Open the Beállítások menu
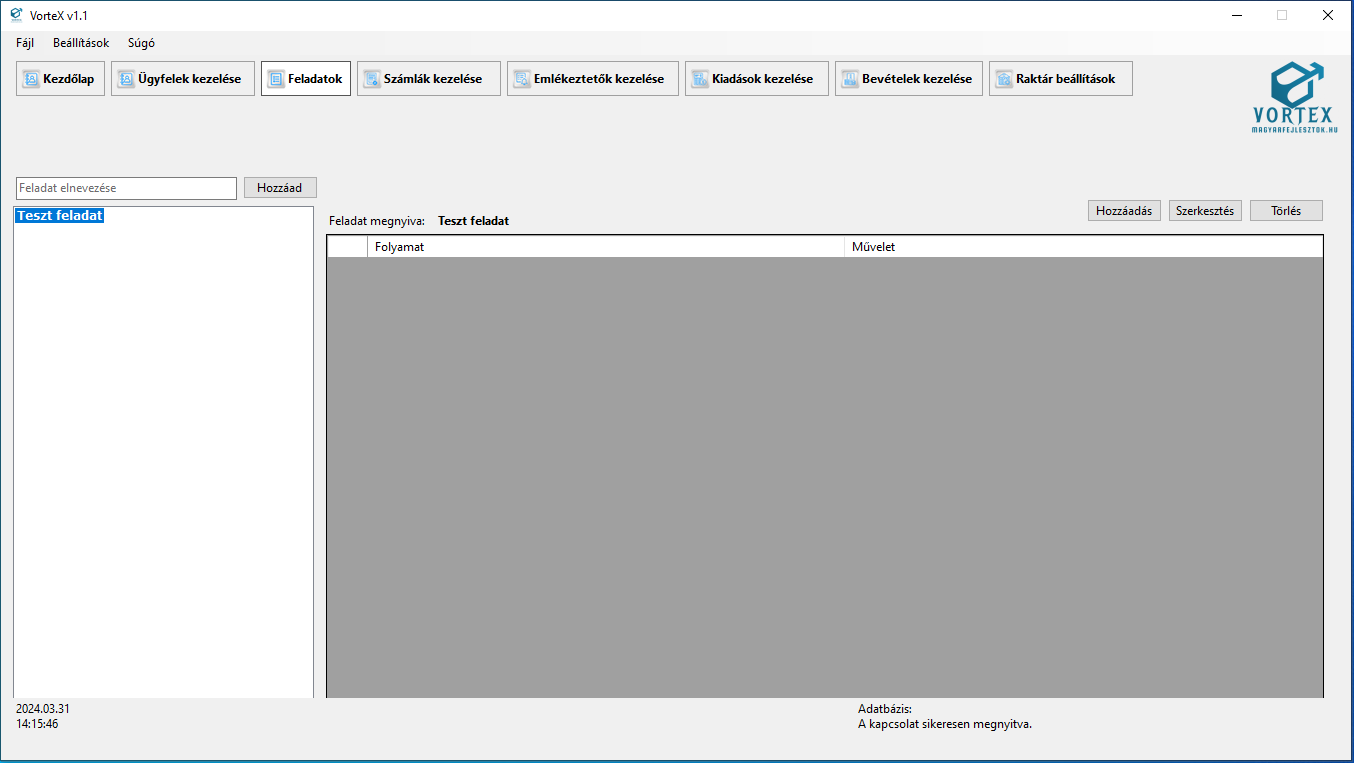This screenshot has height=763, width=1354. 81,43
